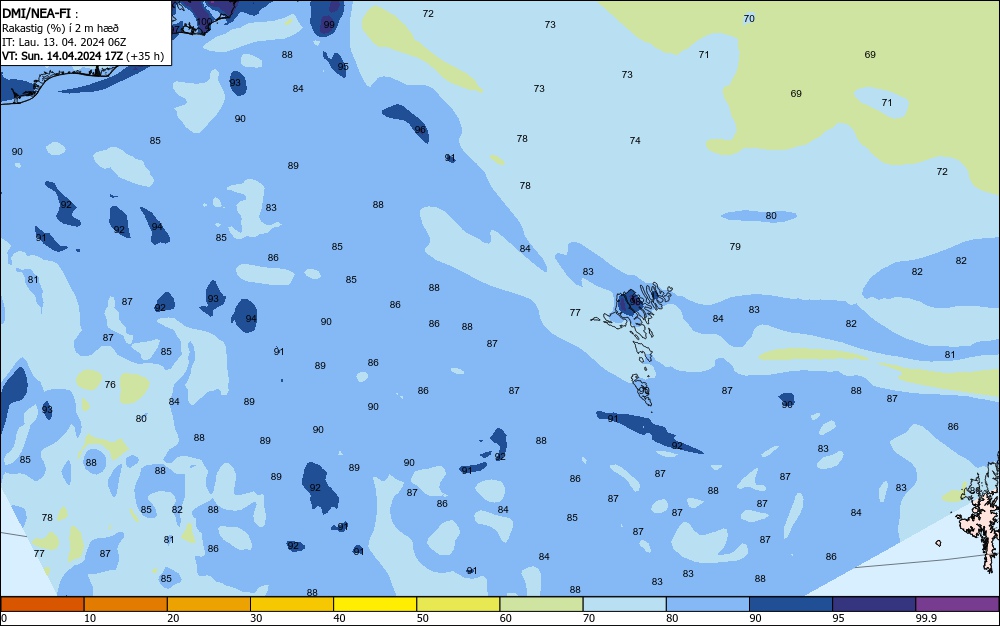Select the "10" legend tick label
The image size is (1000, 626).
[90, 618]
